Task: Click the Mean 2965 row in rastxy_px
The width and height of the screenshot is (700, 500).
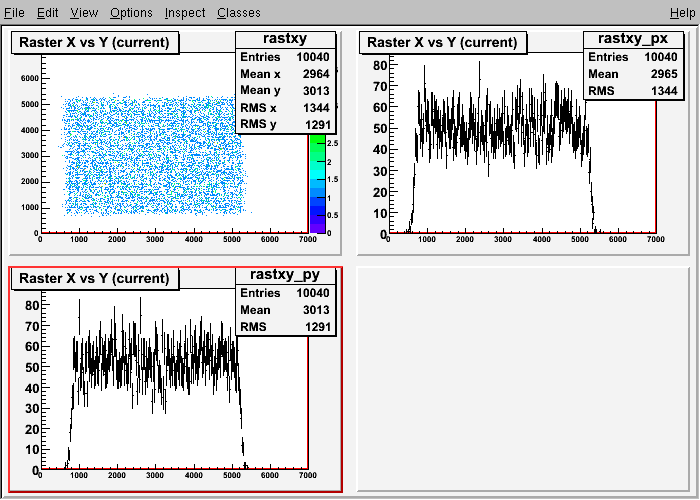Action: click(x=633, y=74)
